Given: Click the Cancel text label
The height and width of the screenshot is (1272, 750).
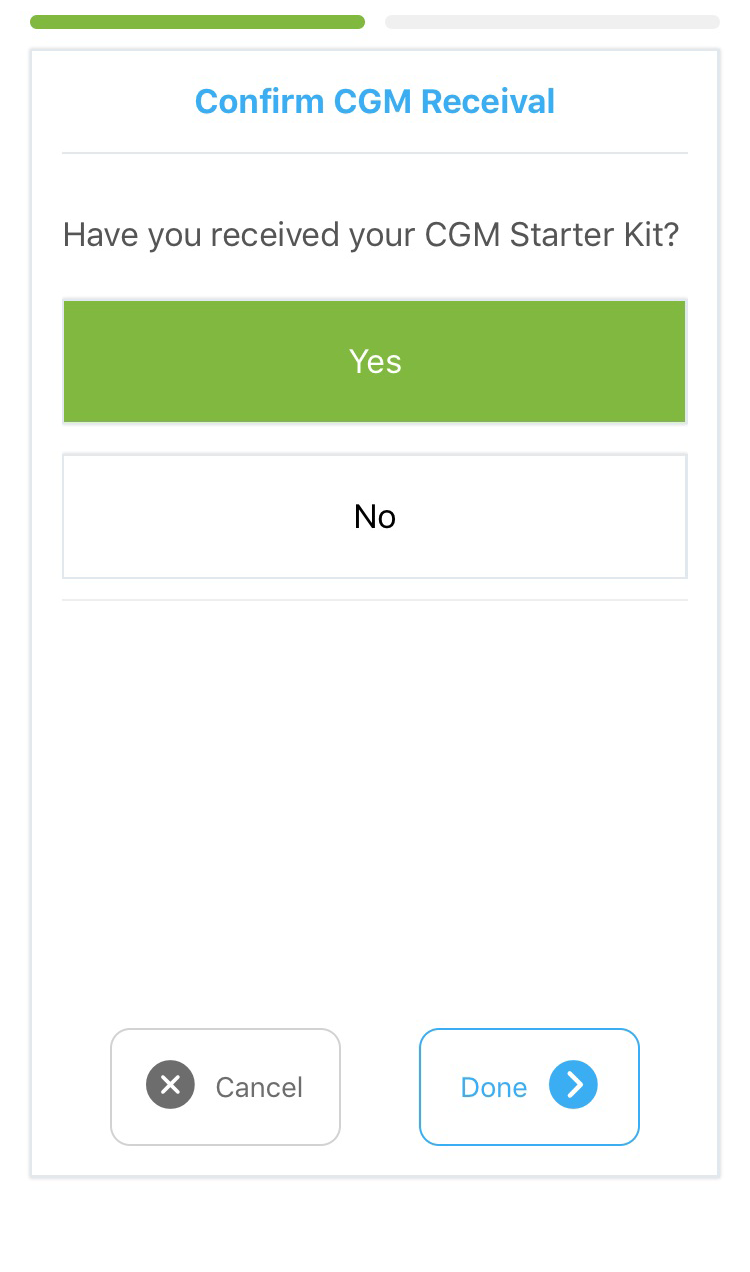Looking at the screenshot, I should (259, 1087).
